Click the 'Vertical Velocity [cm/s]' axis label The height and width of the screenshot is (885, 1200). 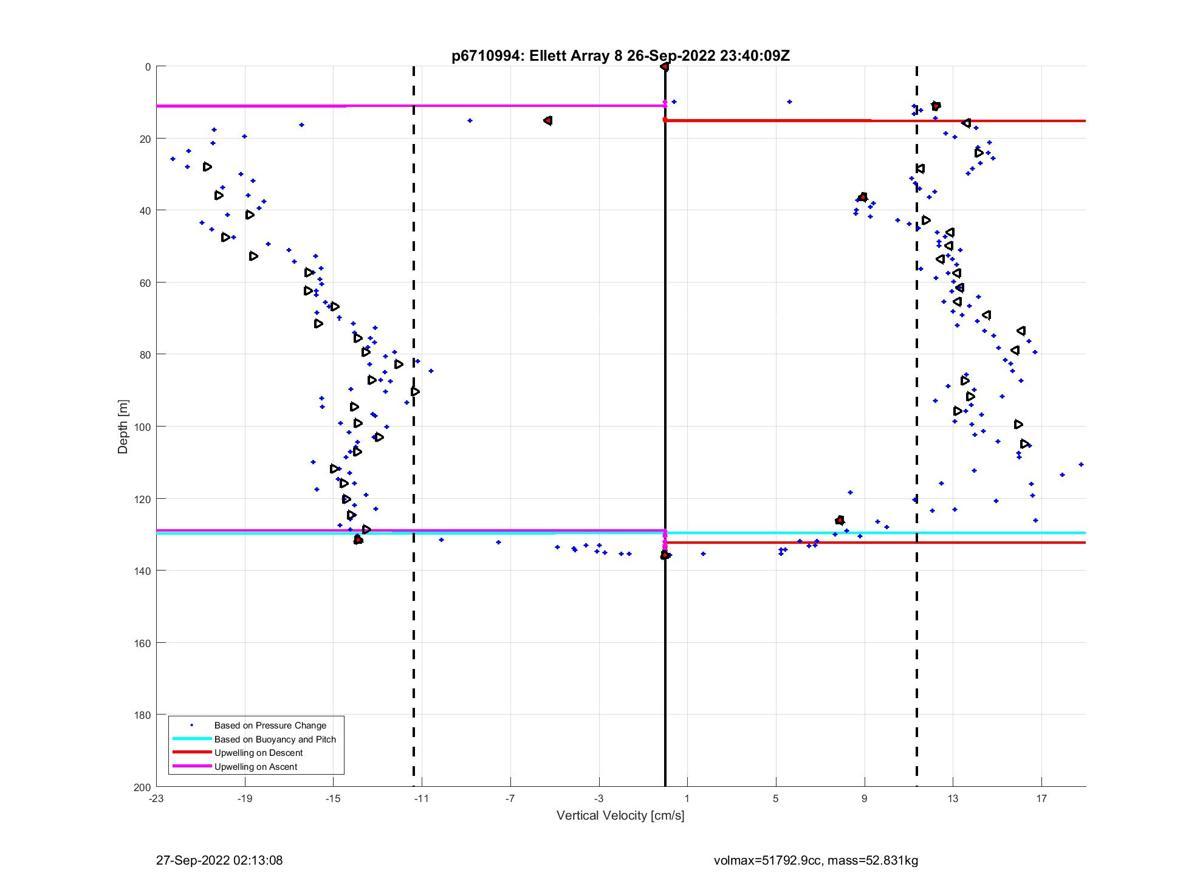pos(620,816)
